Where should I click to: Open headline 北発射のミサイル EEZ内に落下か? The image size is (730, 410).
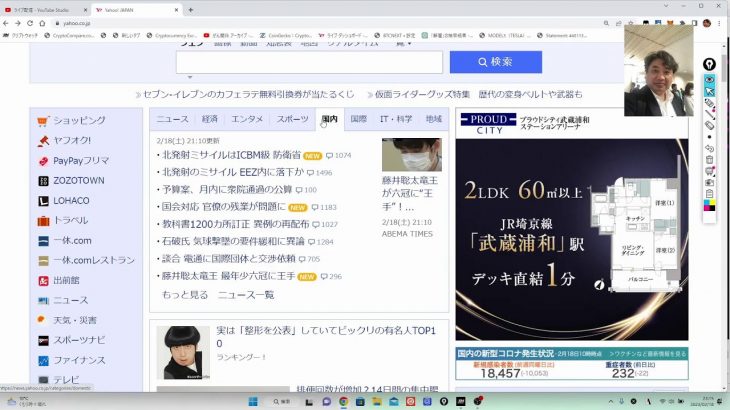coord(232,172)
